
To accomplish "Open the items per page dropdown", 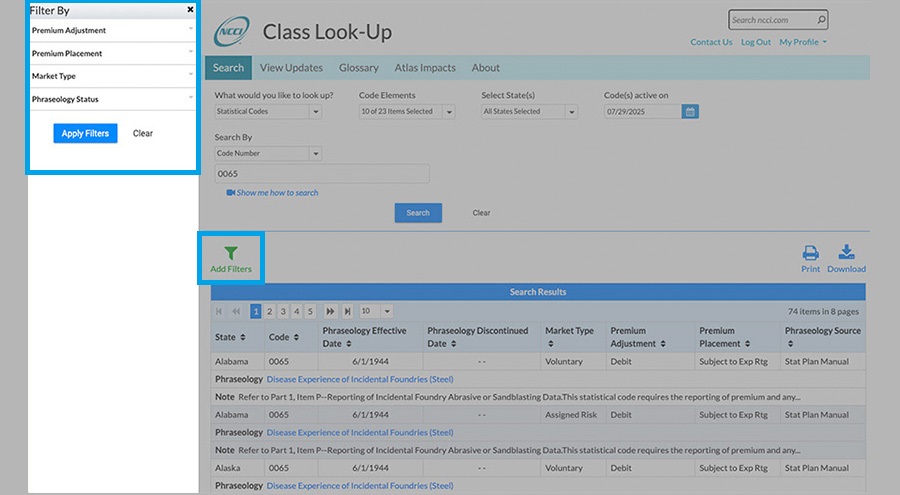I will point(376,311).
